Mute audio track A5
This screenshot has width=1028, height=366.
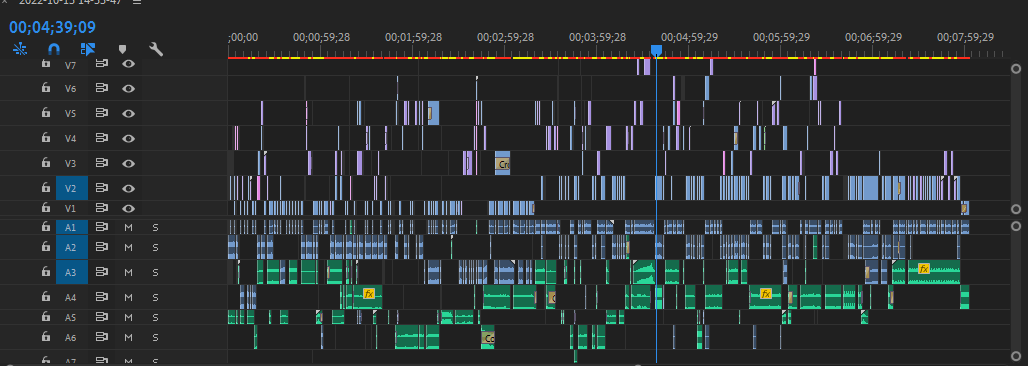128,317
